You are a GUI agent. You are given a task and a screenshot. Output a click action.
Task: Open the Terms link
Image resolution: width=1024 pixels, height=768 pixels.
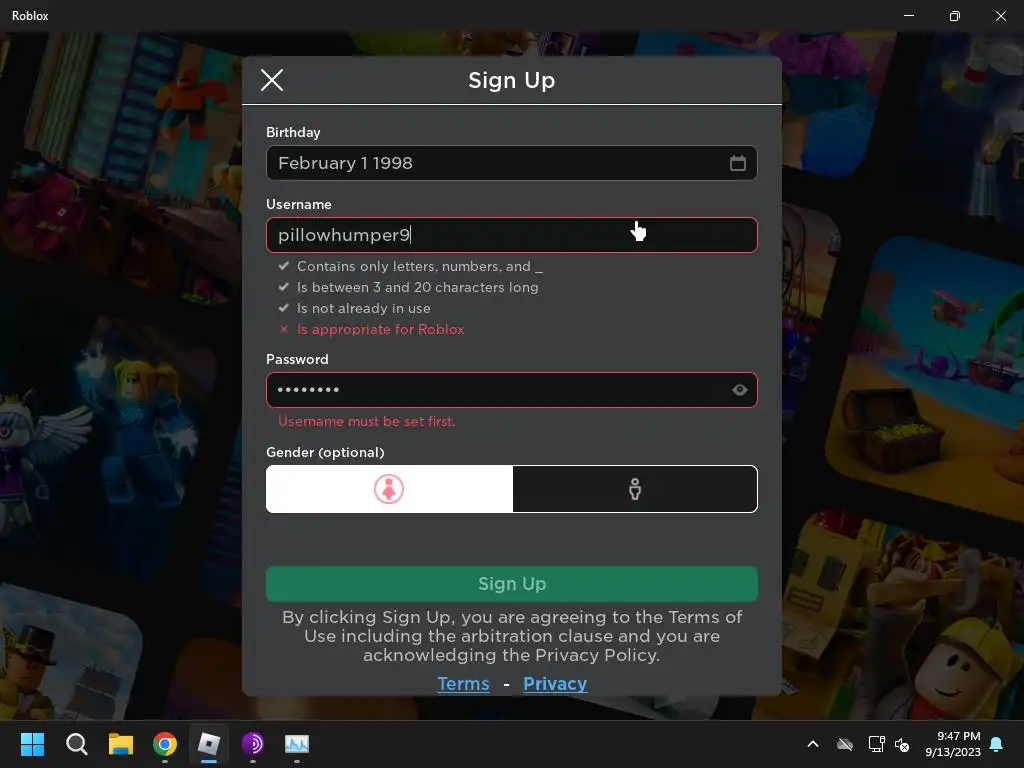[x=463, y=684]
